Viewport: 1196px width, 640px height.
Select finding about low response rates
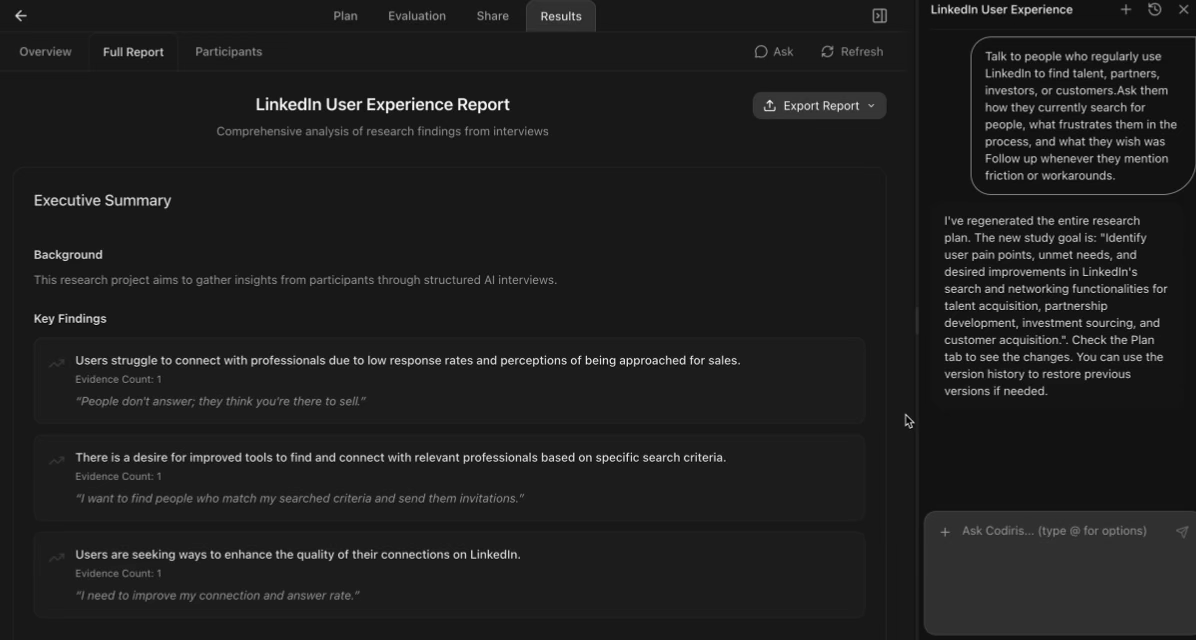tap(407, 360)
